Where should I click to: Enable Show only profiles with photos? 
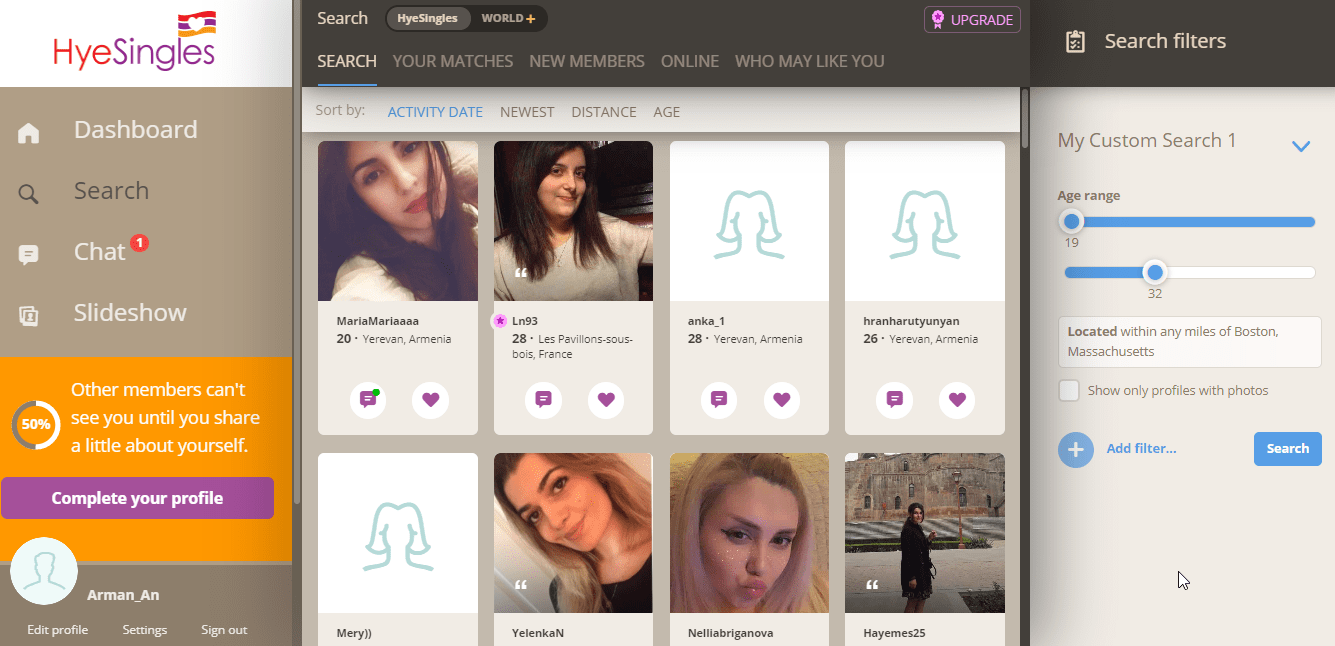1069,390
